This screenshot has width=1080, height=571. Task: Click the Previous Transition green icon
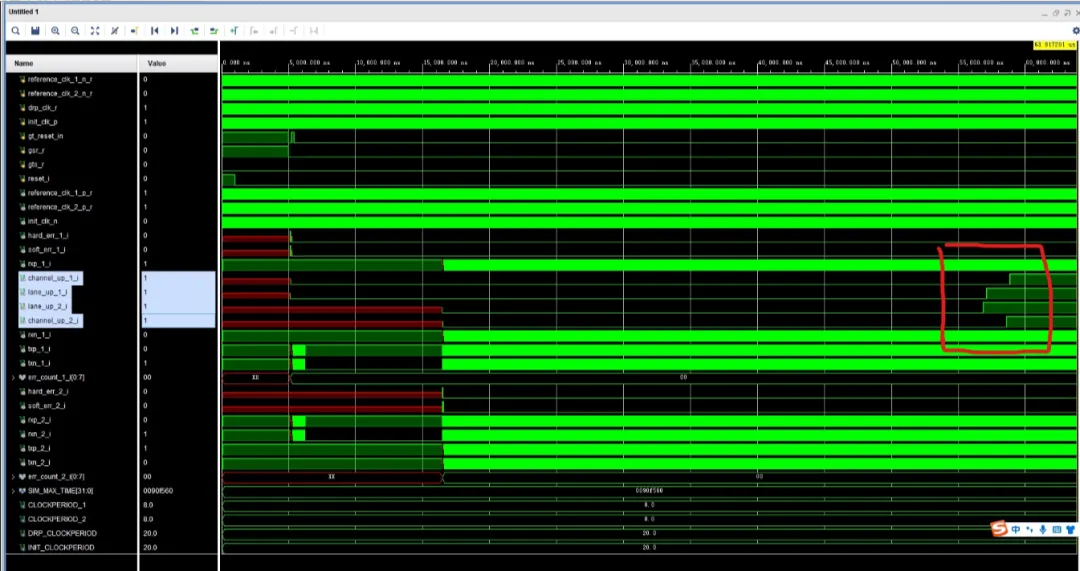point(194,31)
